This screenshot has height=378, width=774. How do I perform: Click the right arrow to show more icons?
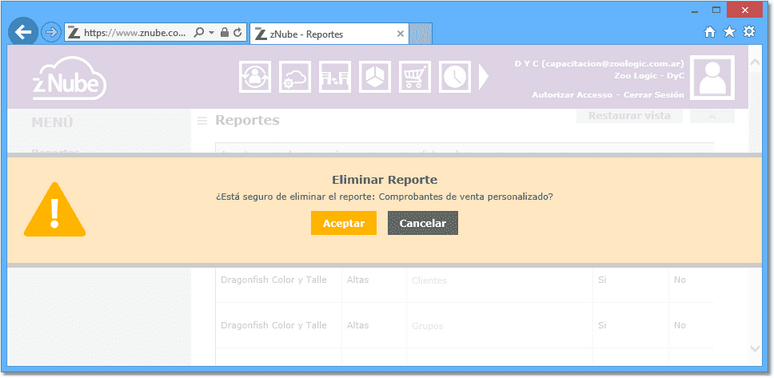[484, 77]
